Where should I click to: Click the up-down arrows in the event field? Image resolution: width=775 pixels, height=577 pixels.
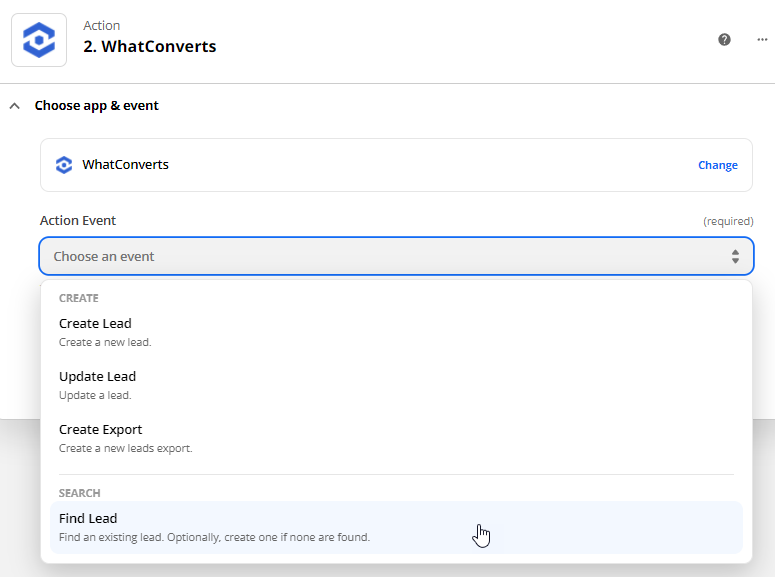[735, 256]
